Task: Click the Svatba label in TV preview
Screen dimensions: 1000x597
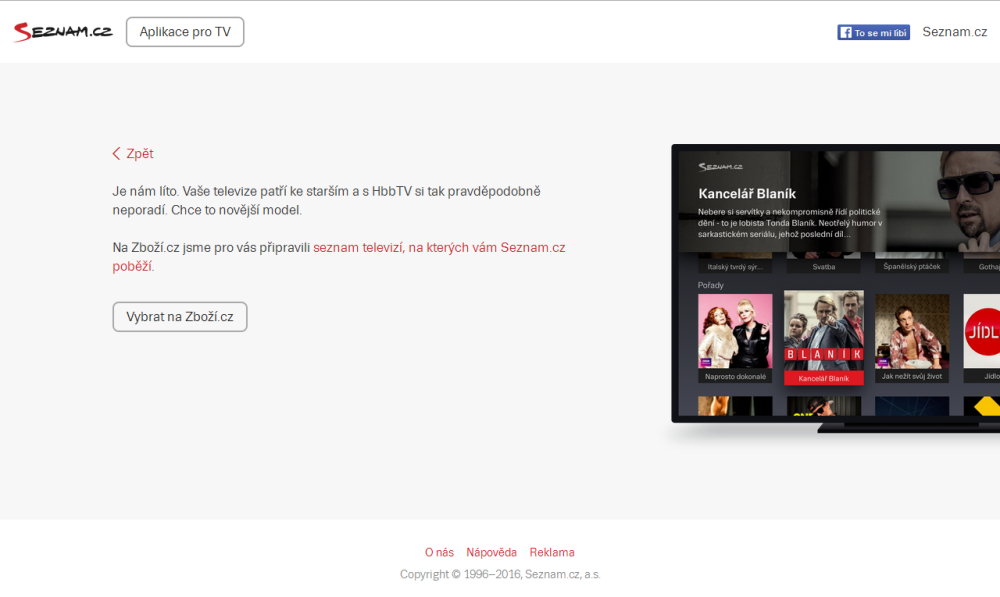Action: click(x=823, y=267)
